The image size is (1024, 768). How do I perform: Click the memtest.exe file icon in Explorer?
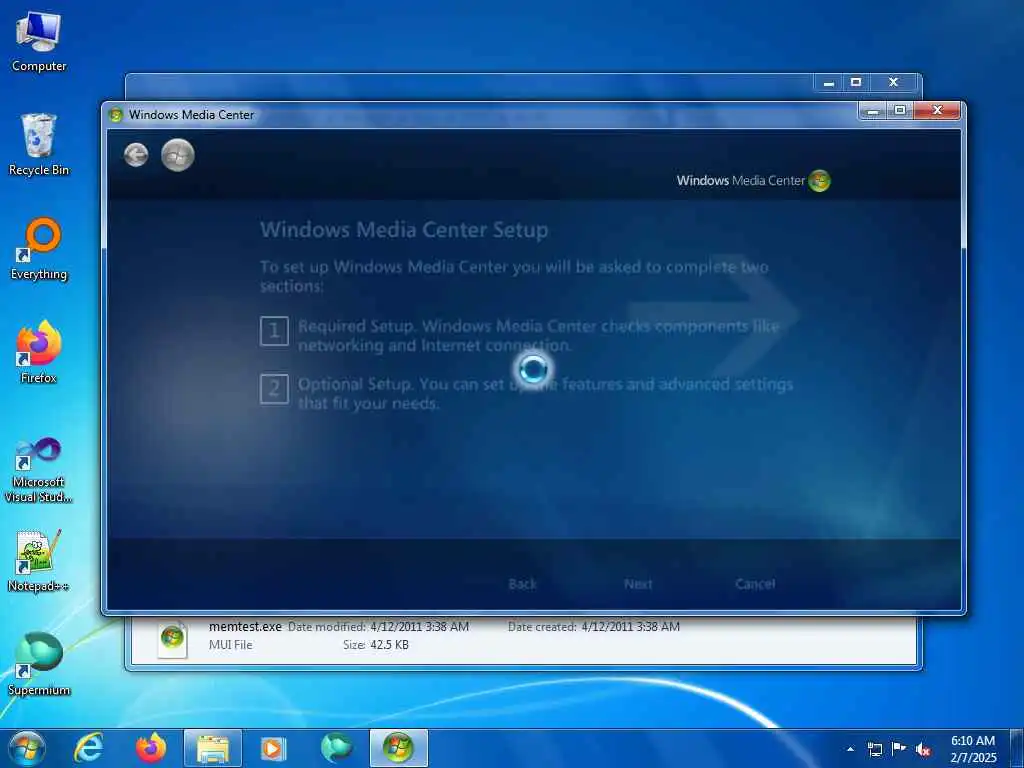(172, 637)
